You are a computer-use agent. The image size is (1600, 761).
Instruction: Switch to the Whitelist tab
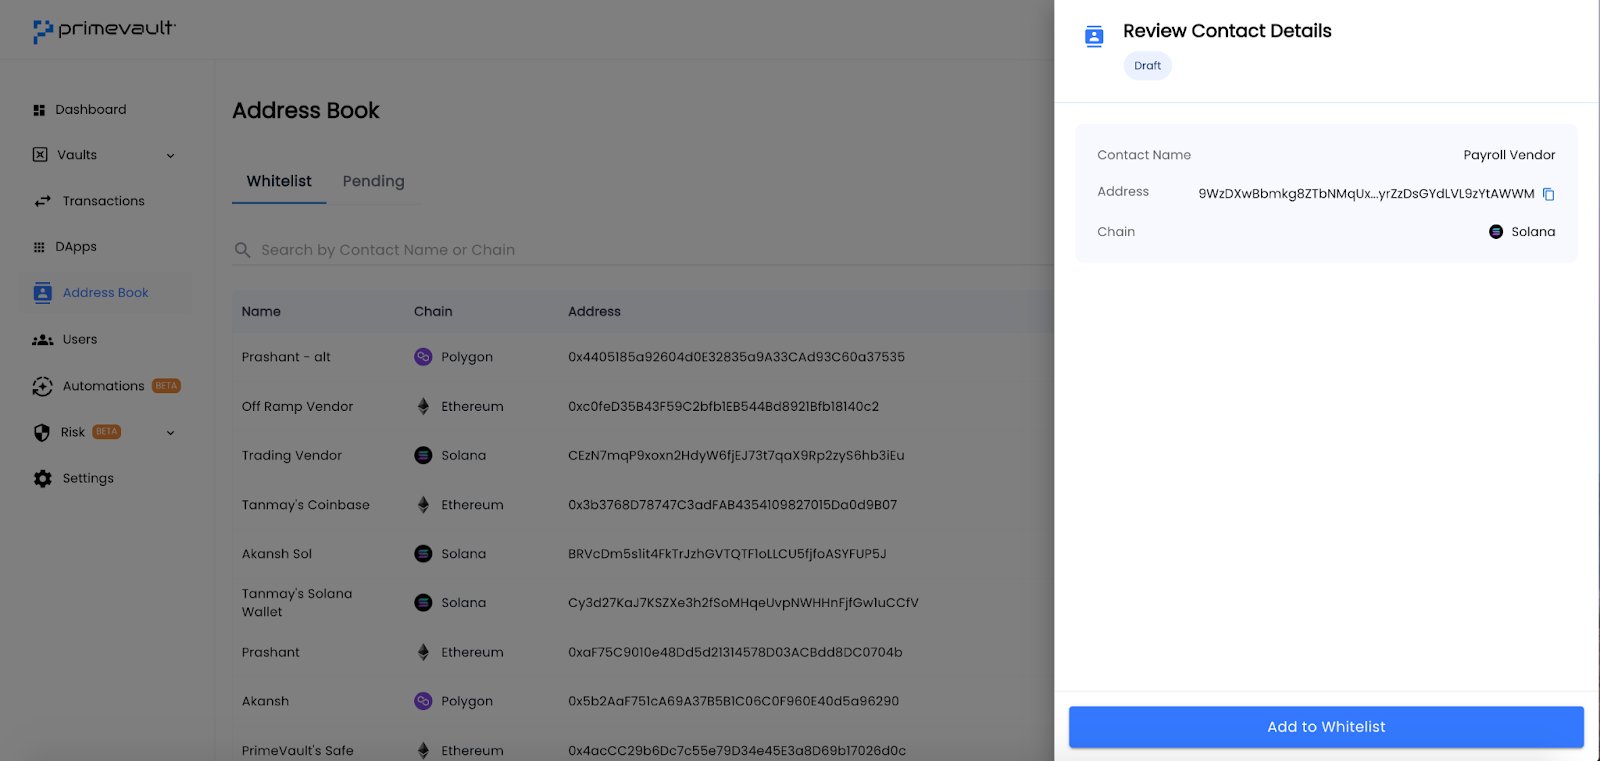[x=279, y=181]
